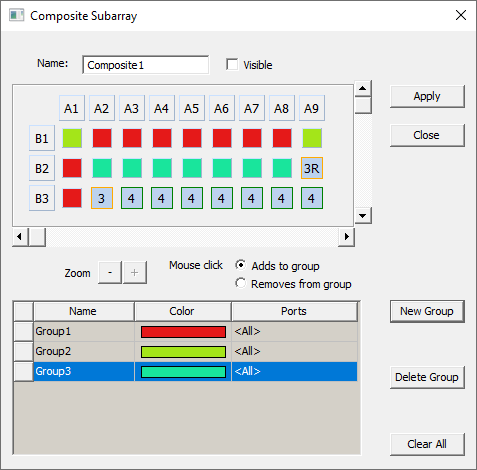Create a New Group

click(427, 311)
